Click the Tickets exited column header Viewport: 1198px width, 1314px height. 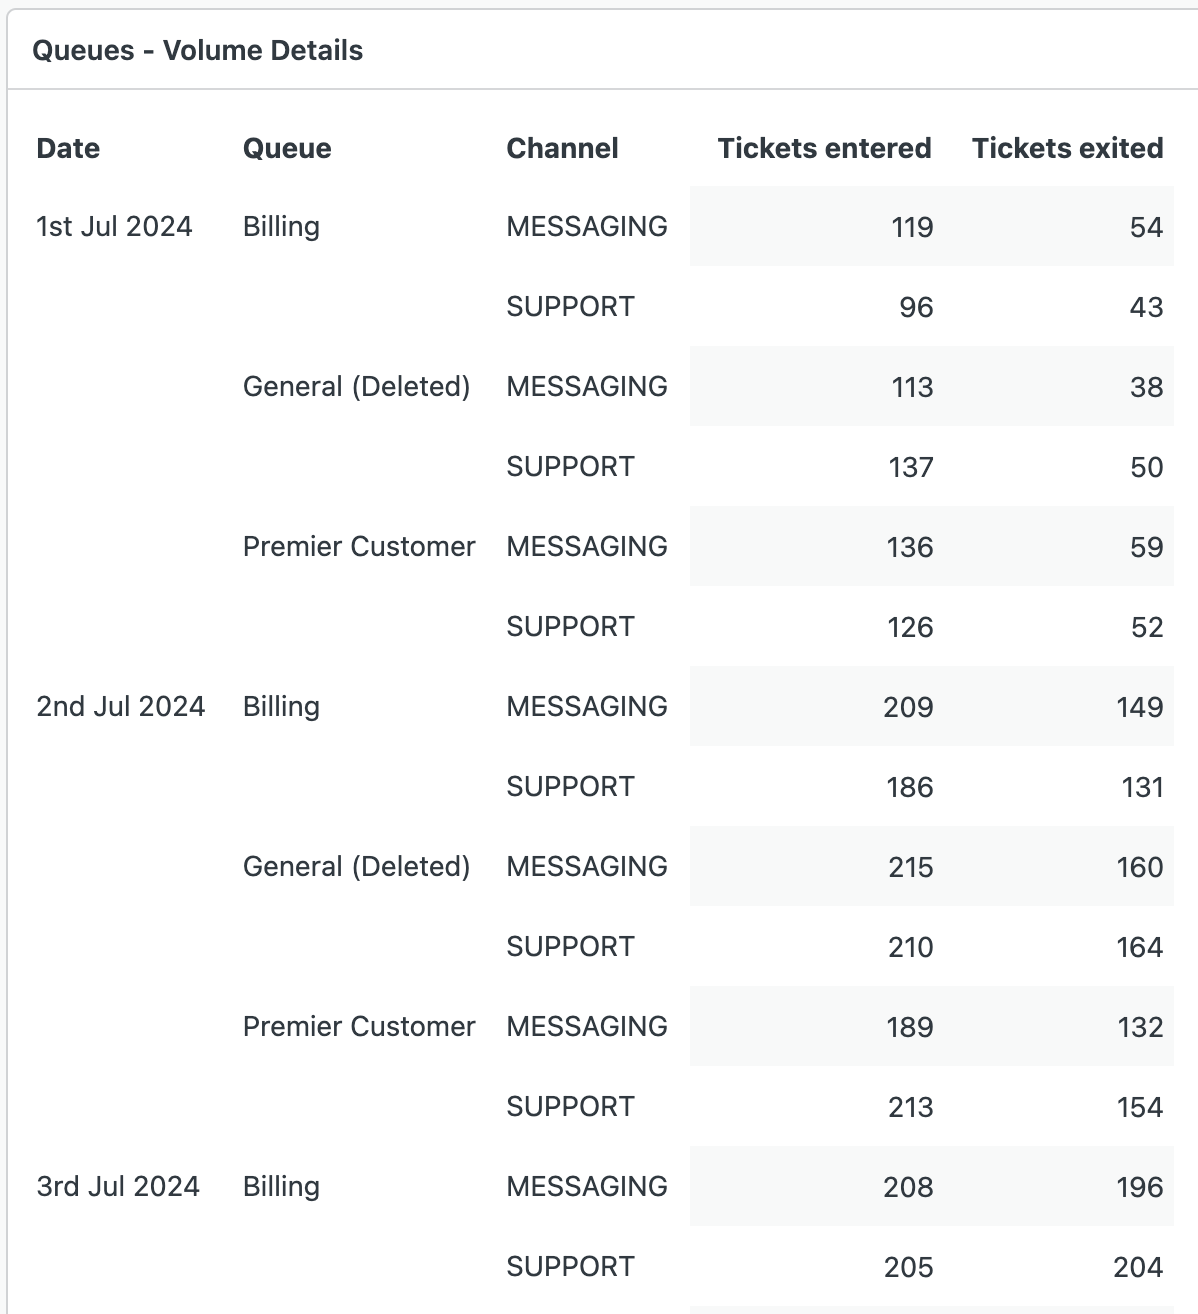tap(1067, 148)
